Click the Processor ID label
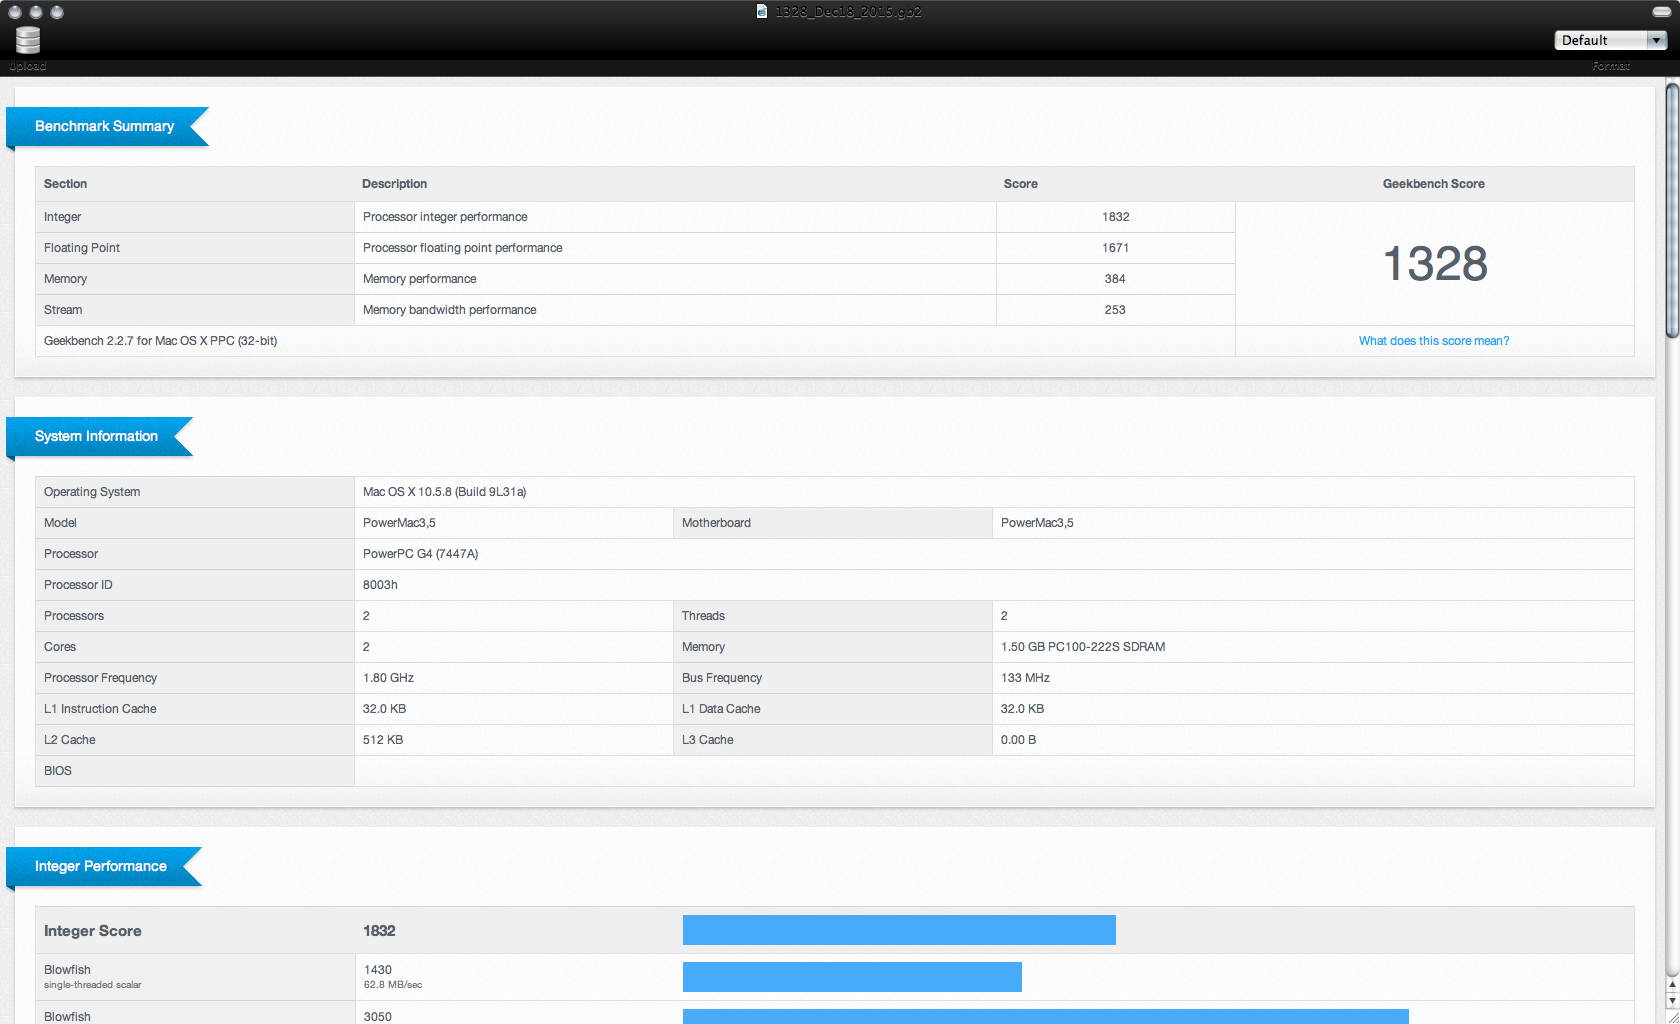Viewport: 1680px width, 1024px height. click(78, 585)
